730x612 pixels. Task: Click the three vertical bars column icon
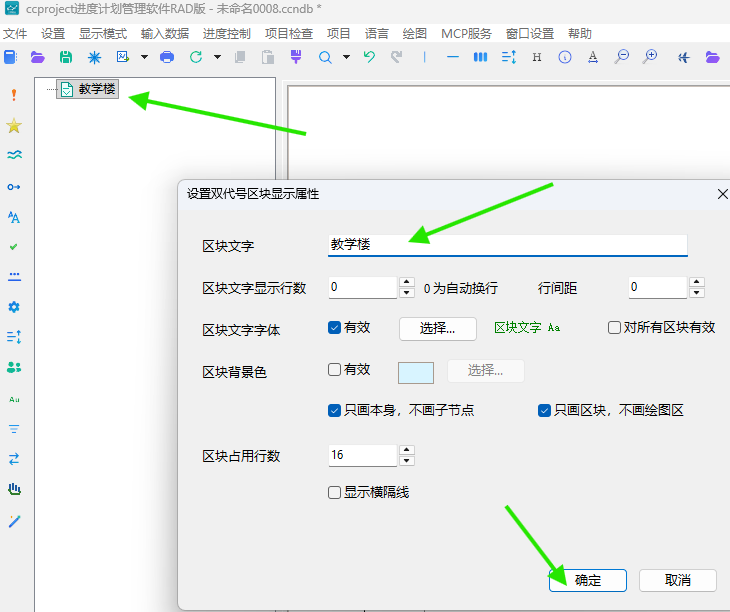(480, 57)
